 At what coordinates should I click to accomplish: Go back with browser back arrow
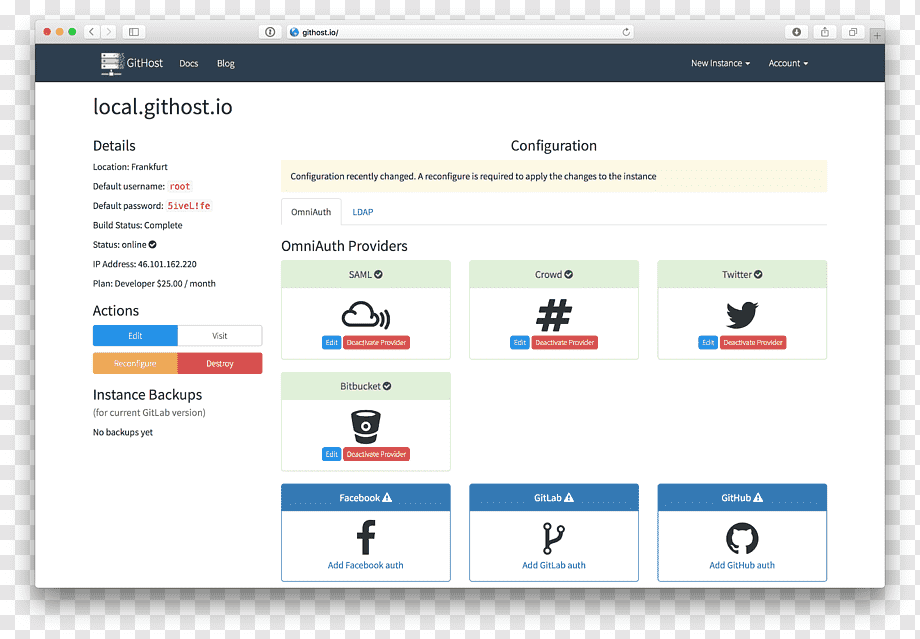[x=92, y=32]
